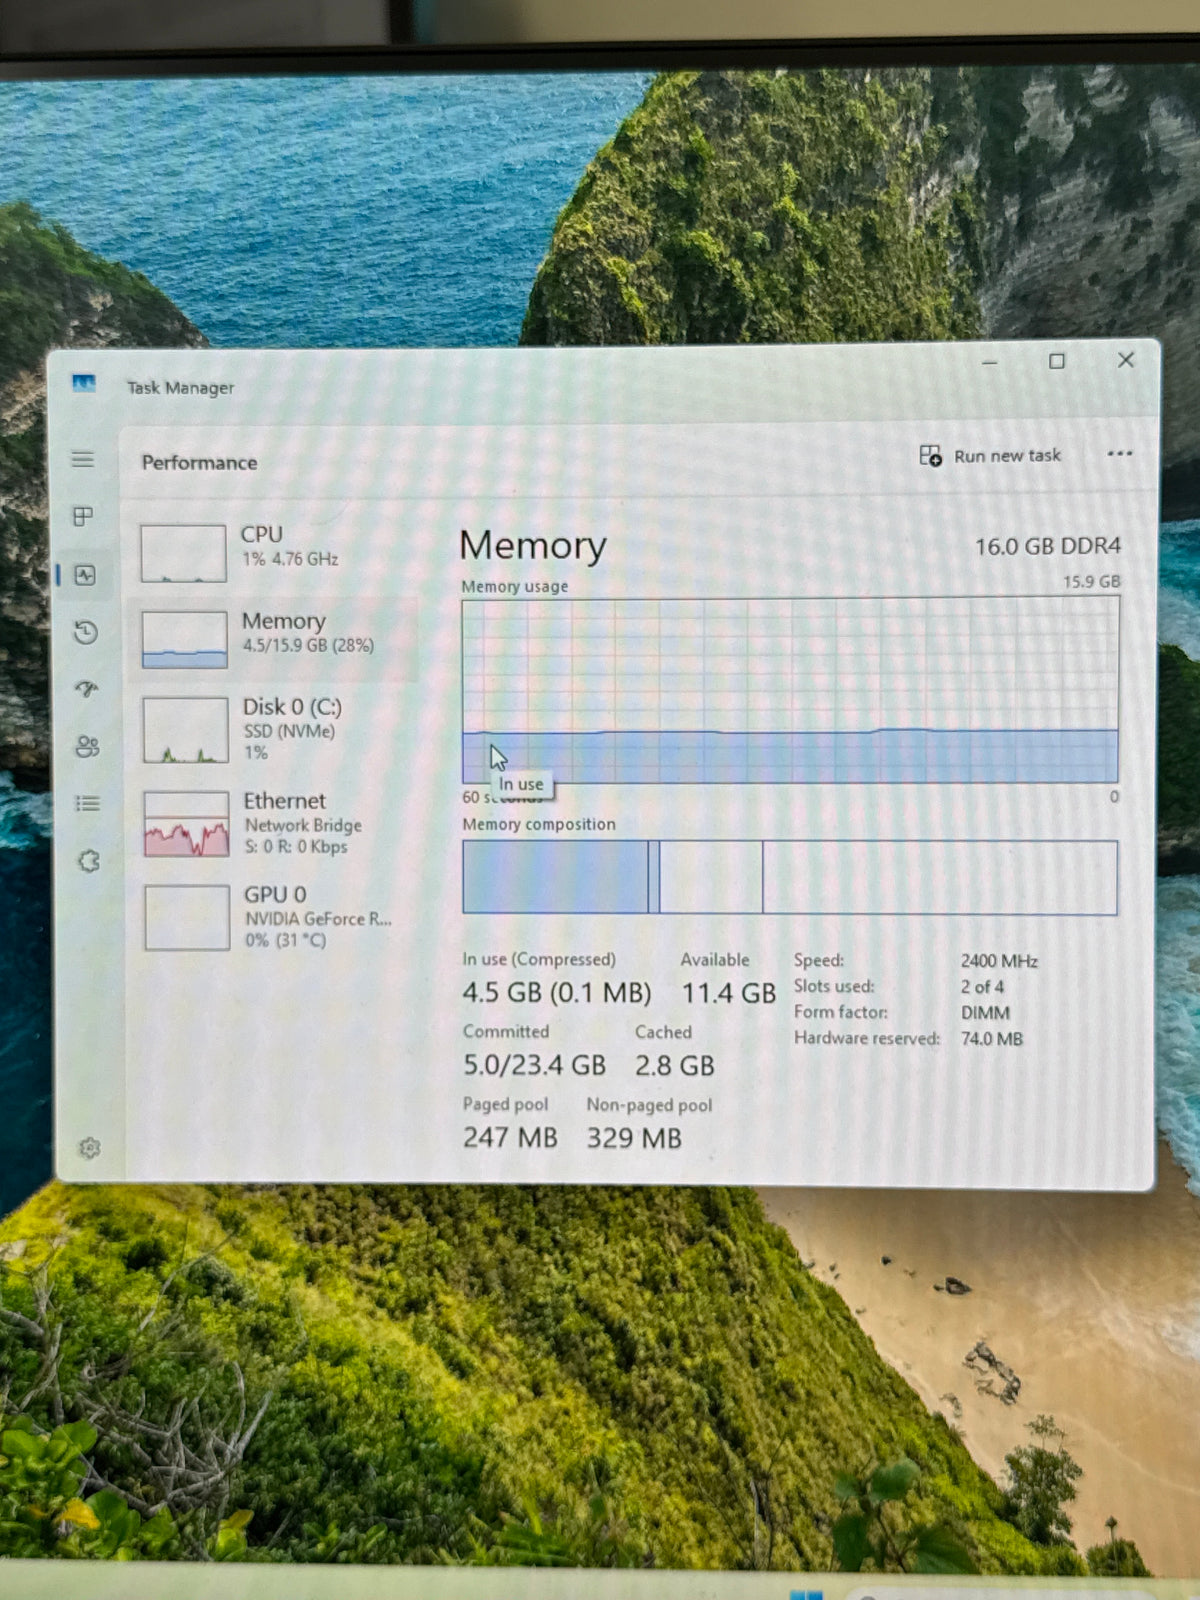Screen dimensions: 1200x1600
Task: Click the "2.8 GB" cached value
Action: click(675, 1066)
